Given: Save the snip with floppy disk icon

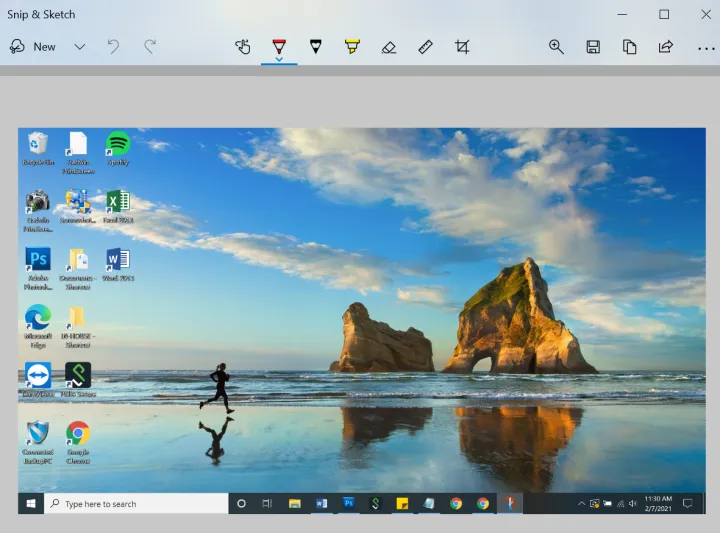Looking at the screenshot, I should pyautogui.click(x=593, y=47).
